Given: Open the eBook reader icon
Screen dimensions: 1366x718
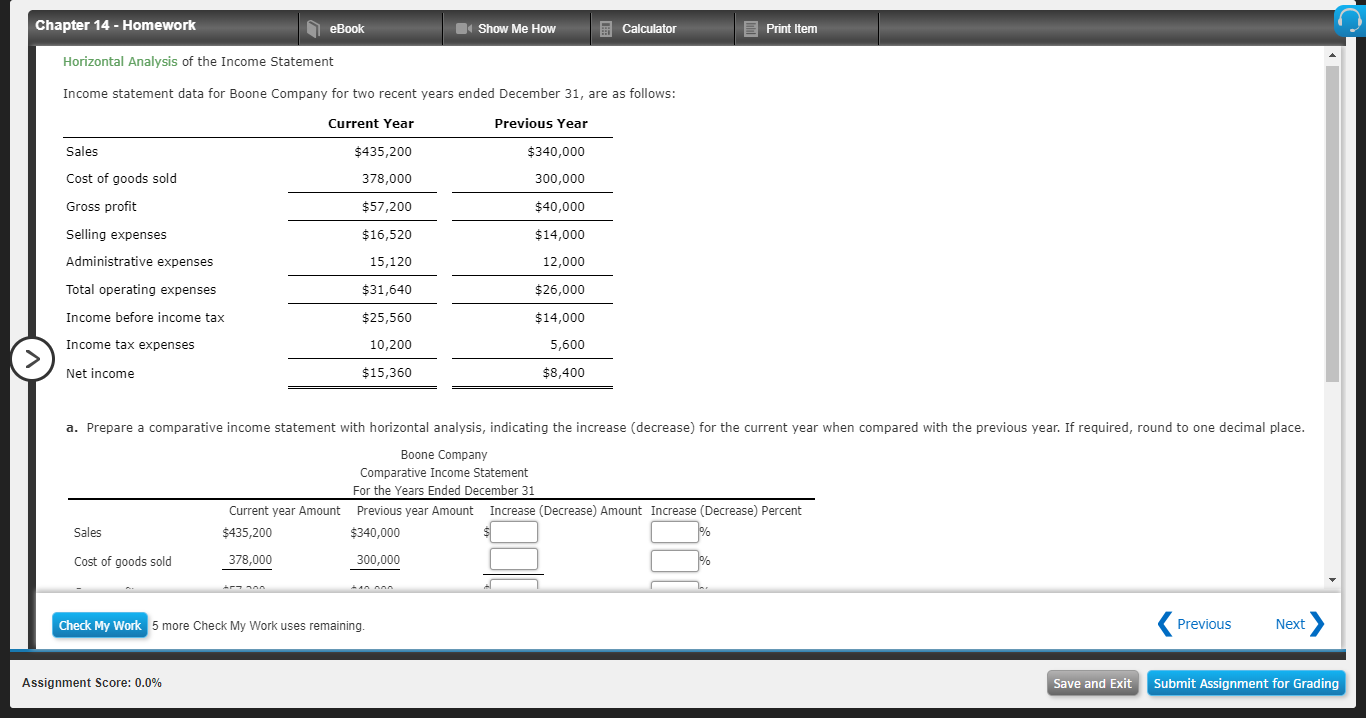Looking at the screenshot, I should (x=311, y=28).
